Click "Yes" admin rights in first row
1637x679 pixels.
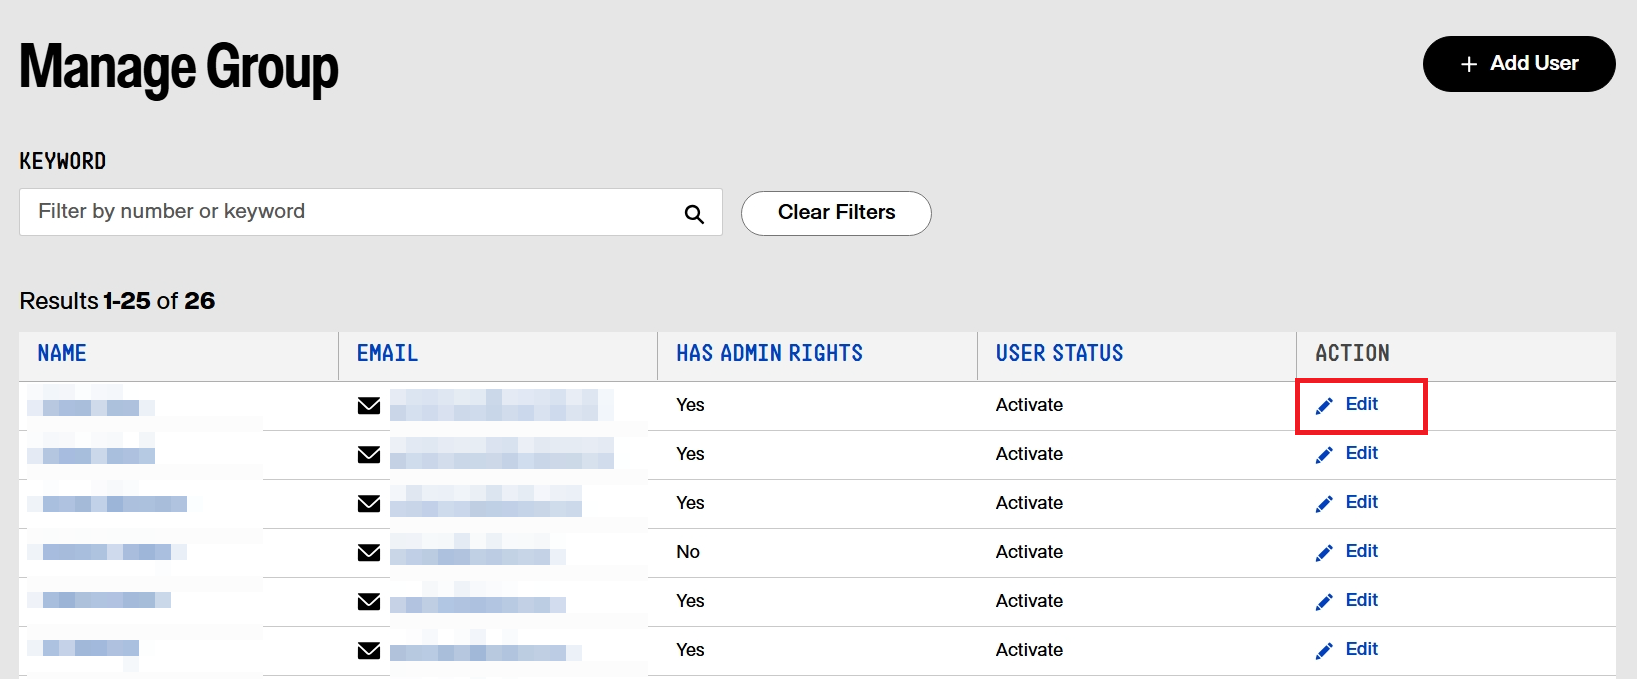690,405
